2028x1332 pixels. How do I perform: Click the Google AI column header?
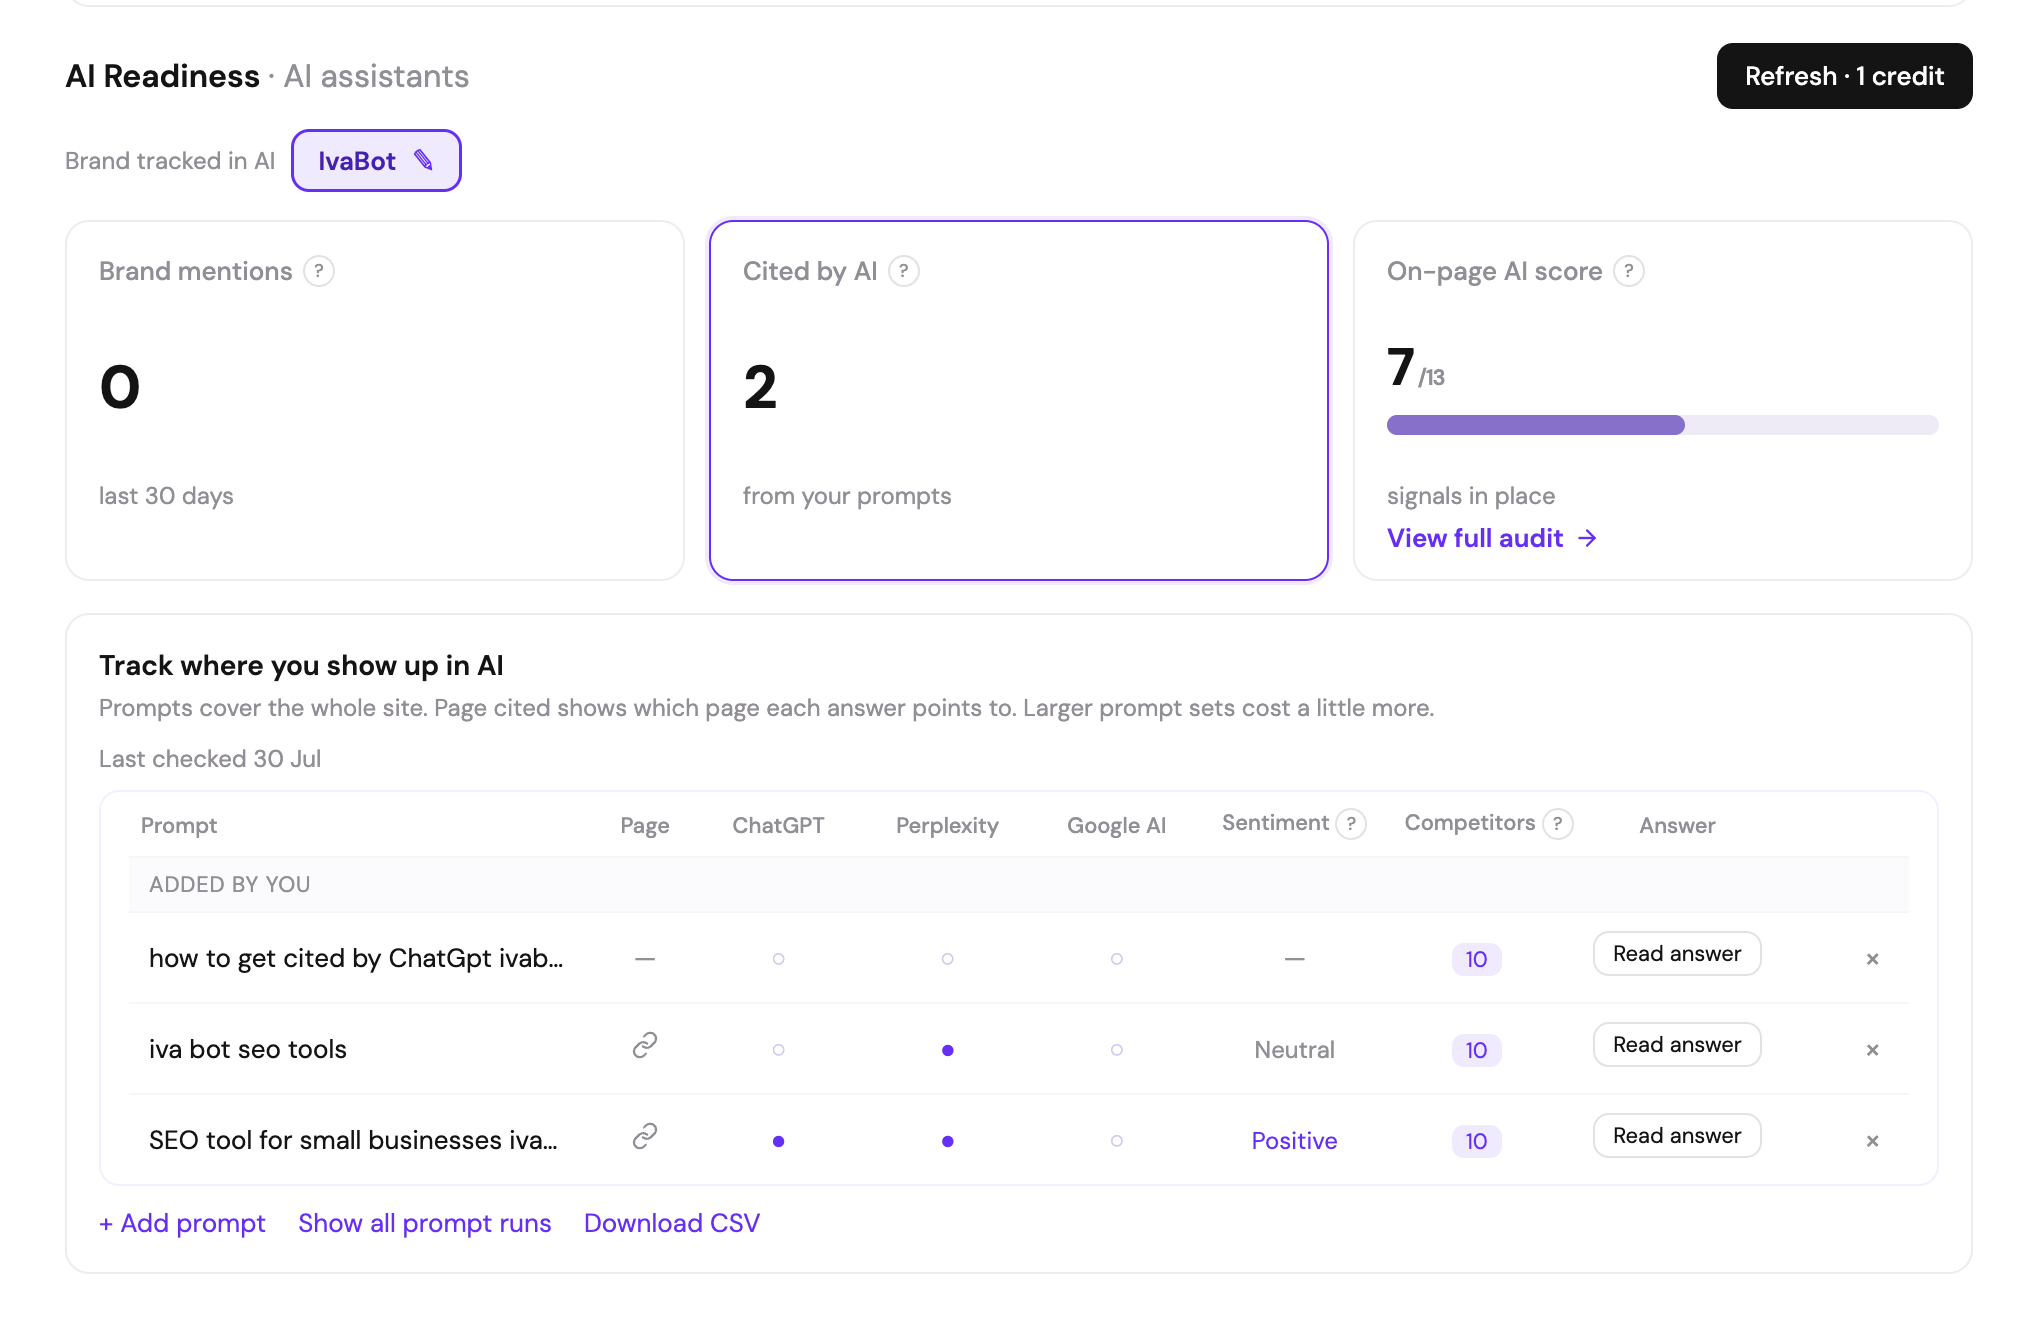click(x=1116, y=825)
